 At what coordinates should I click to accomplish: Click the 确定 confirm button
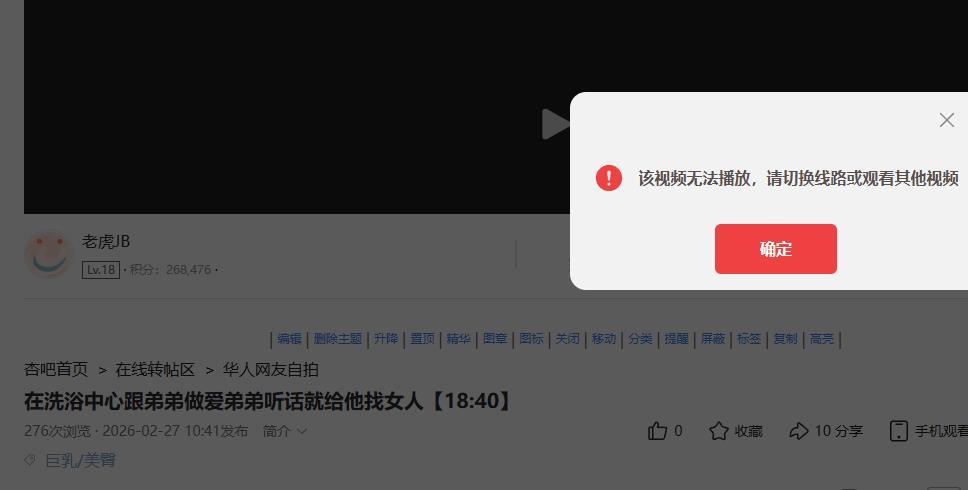pyautogui.click(x=775, y=249)
